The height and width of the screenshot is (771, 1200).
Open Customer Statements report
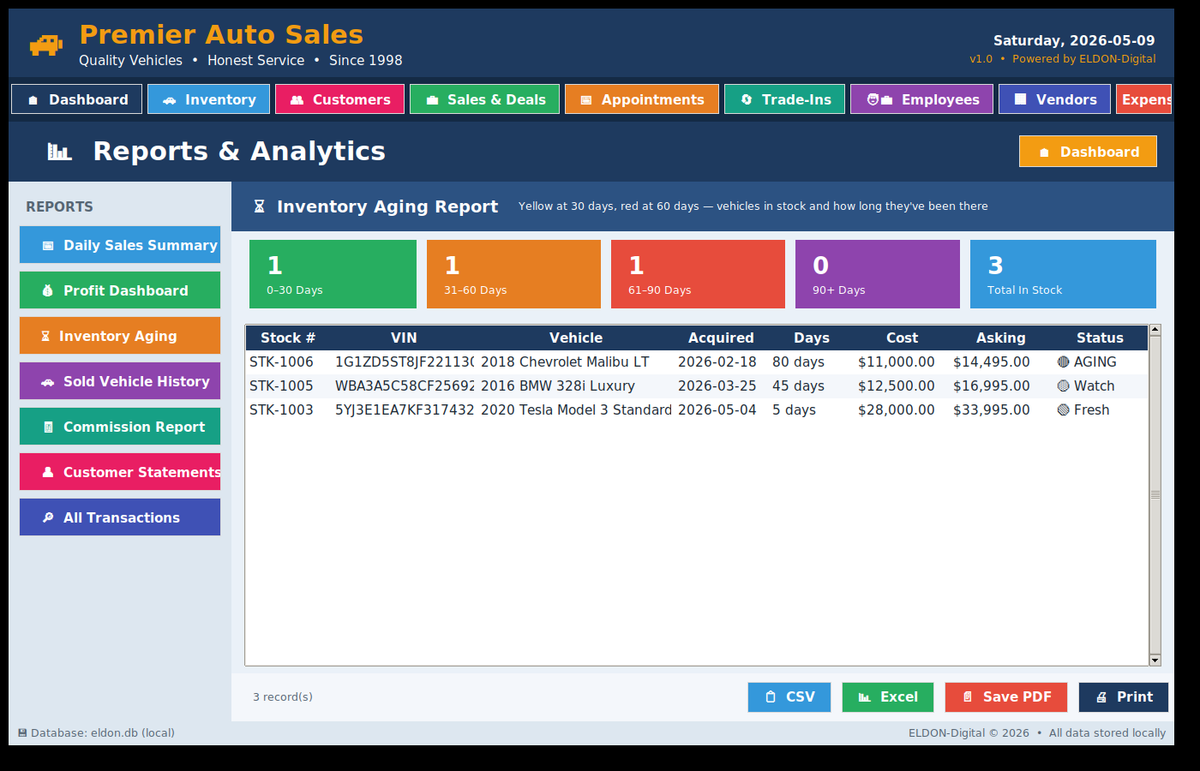(x=120, y=472)
